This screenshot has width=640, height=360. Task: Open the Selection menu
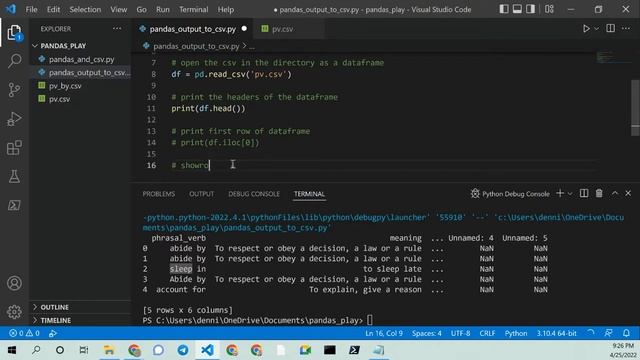point(85,9)
